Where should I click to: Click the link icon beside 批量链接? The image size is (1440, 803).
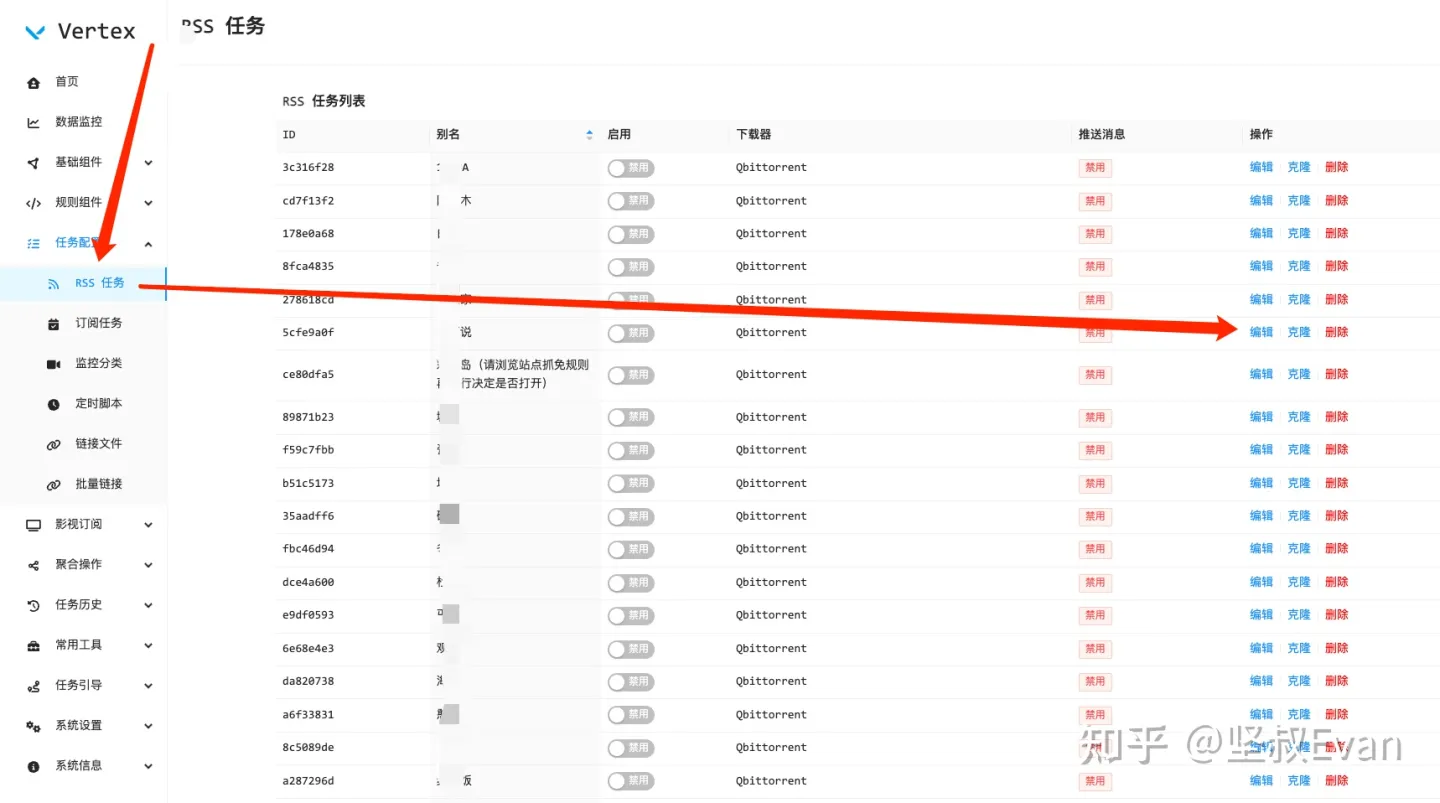pyautogui.click(x=54, y=484)
